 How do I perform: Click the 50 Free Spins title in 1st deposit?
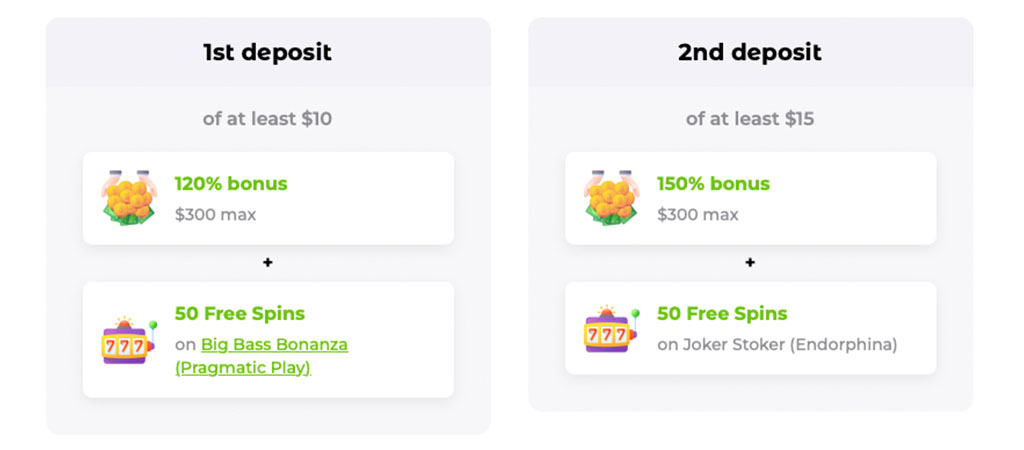point(240,314)
